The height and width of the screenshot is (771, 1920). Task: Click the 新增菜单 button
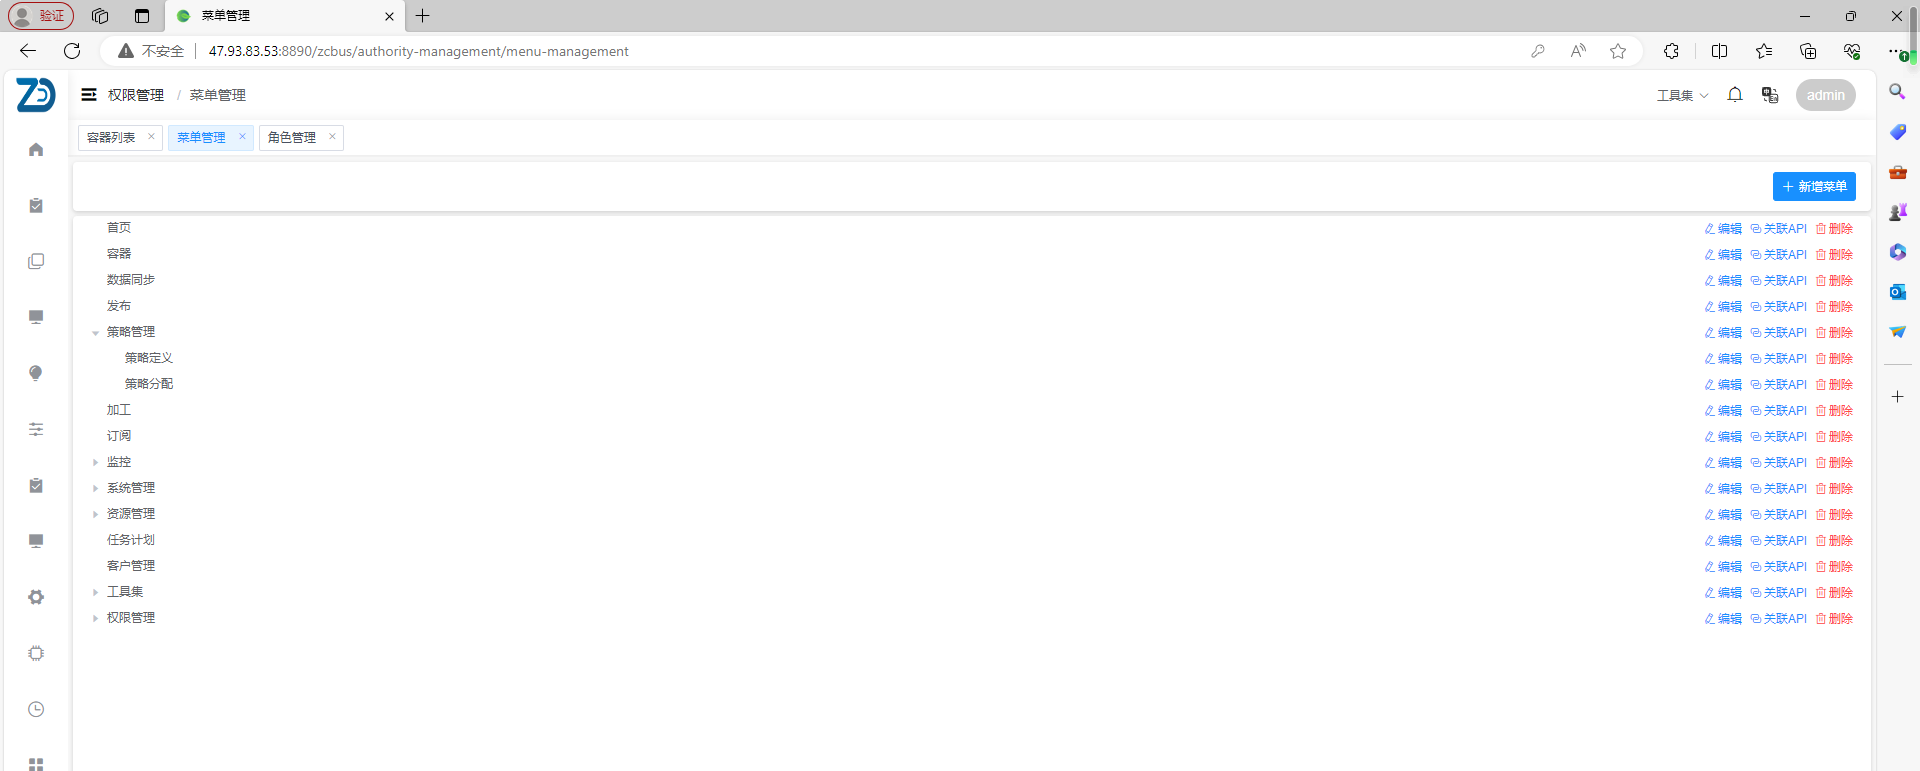point(1814,187)
